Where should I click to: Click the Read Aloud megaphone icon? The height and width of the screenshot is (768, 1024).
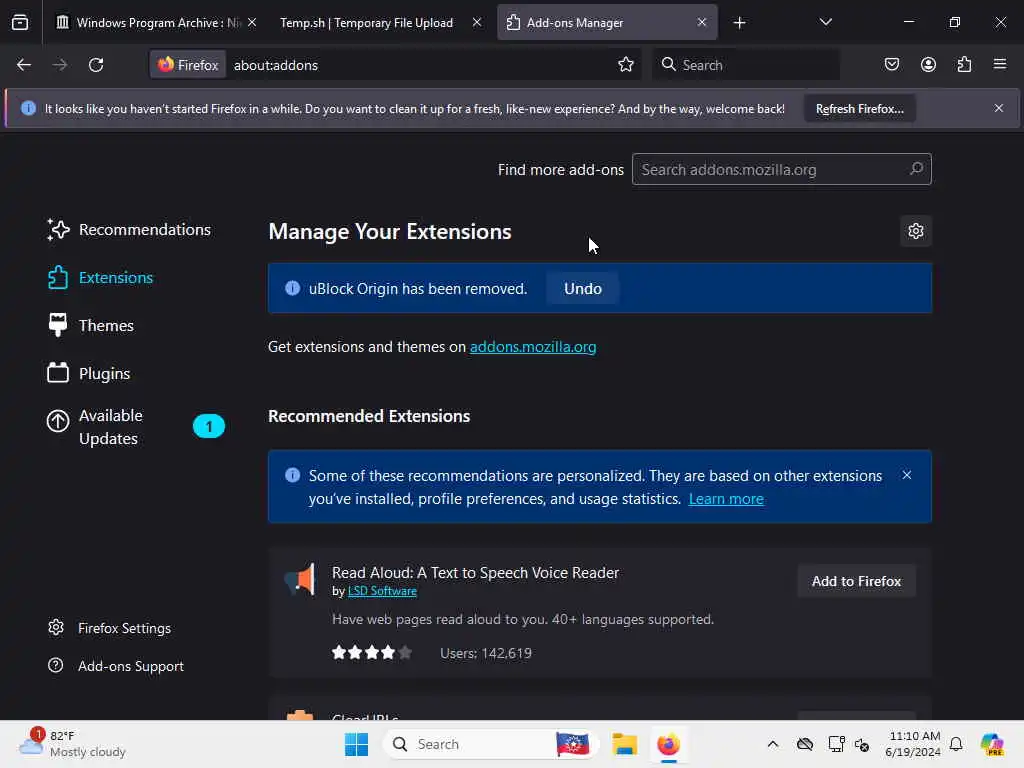(300, 579)
